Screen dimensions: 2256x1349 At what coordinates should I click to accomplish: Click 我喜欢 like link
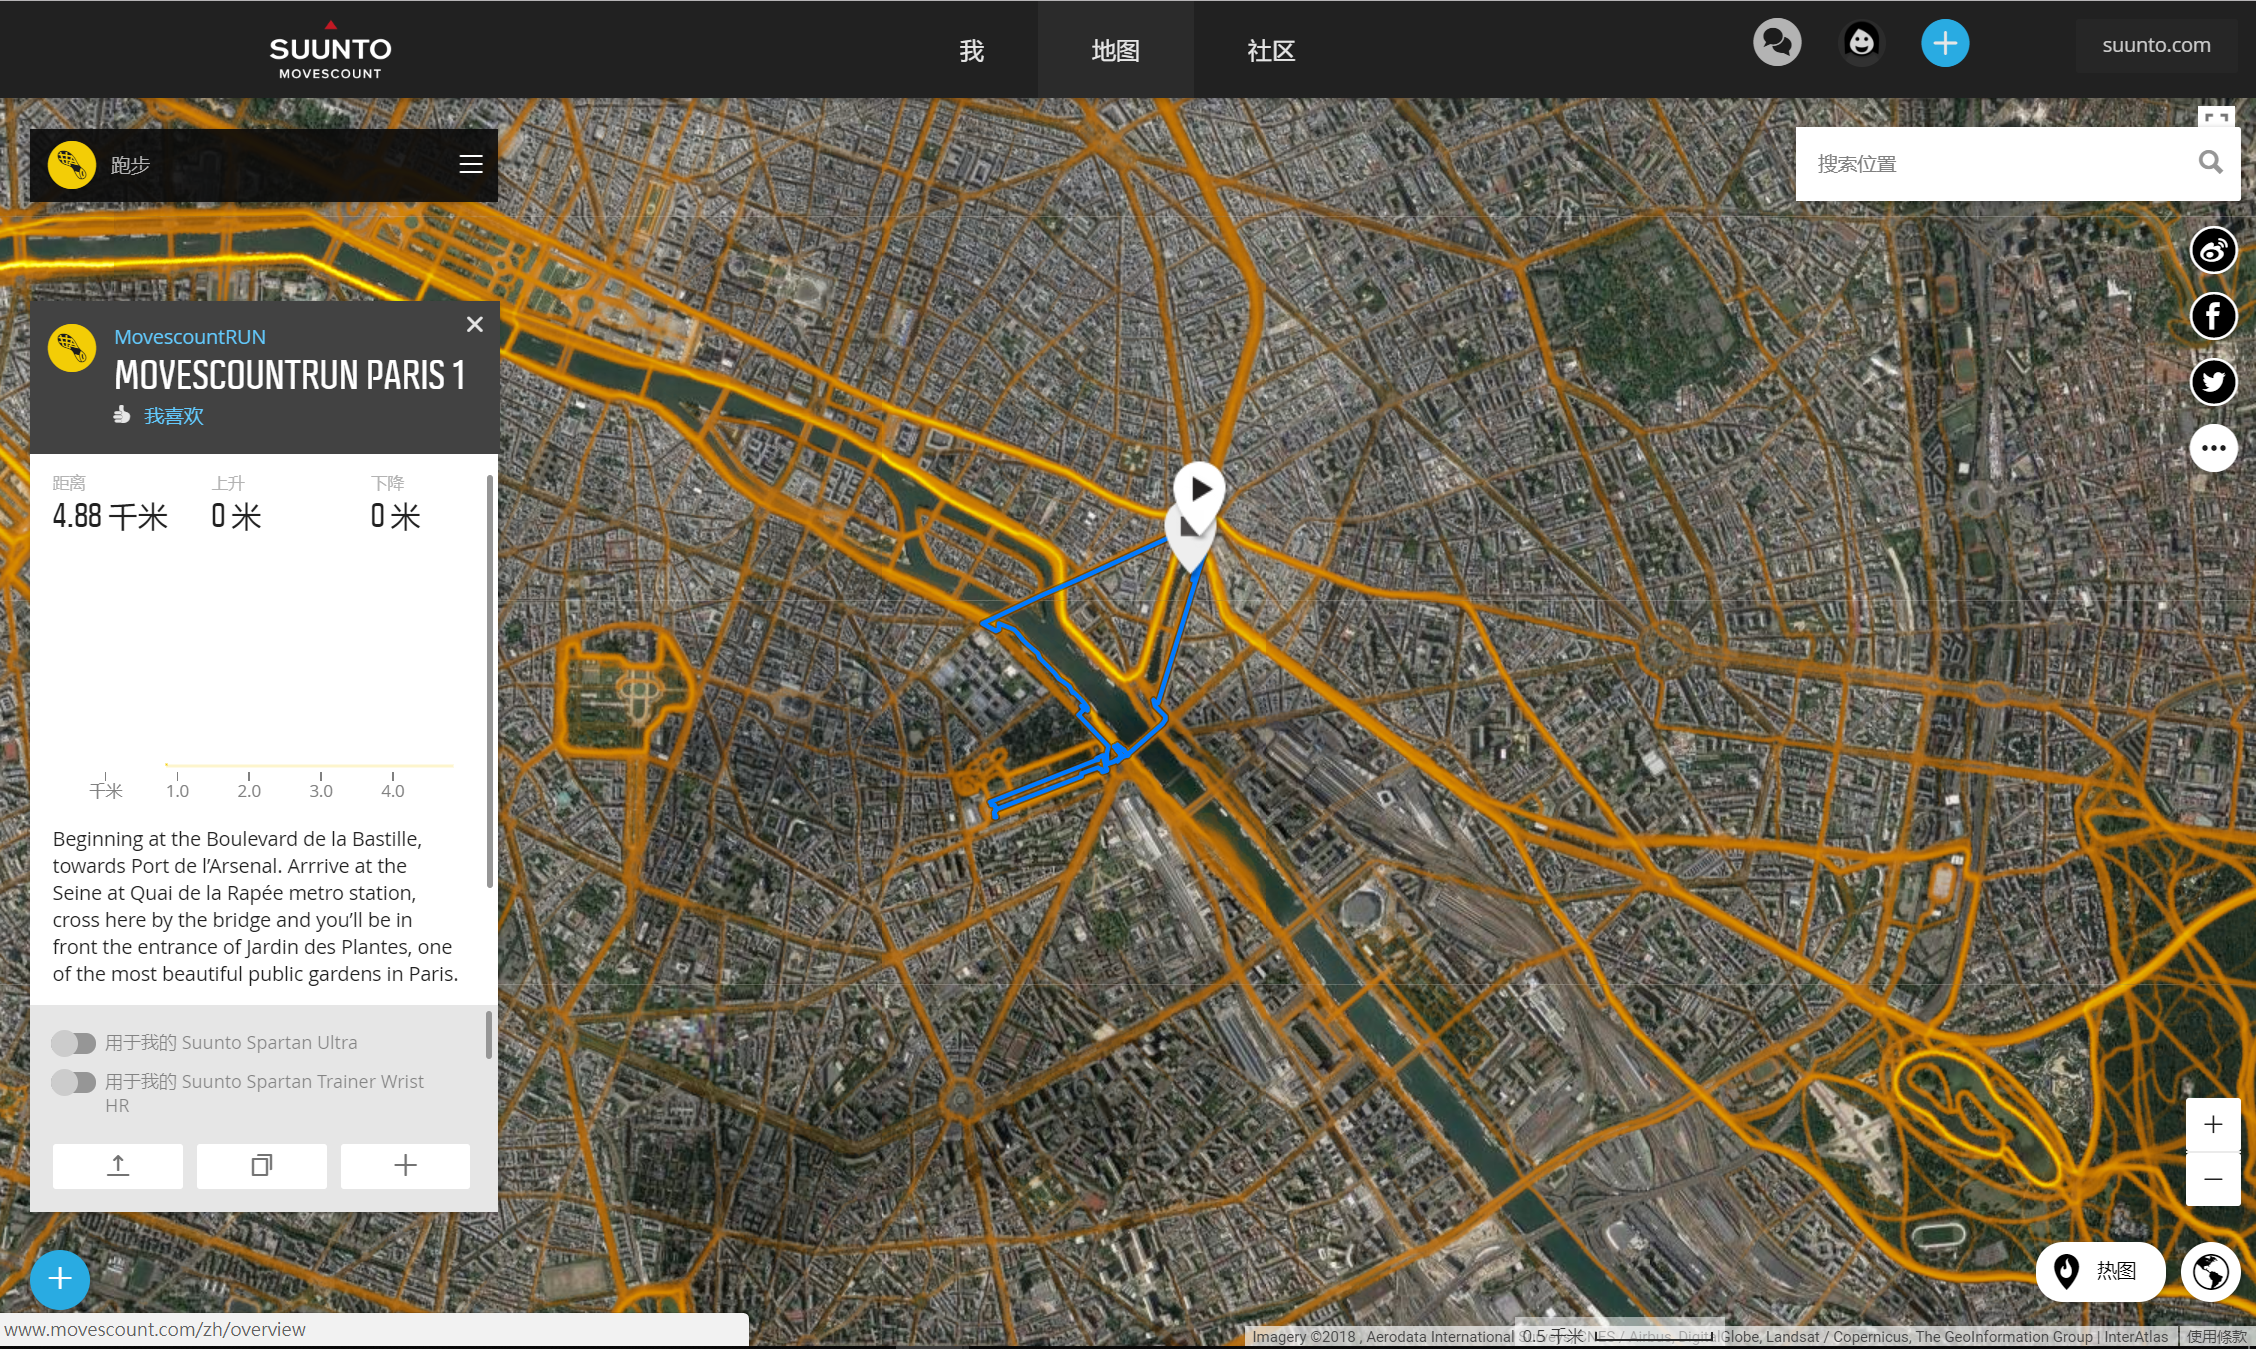174,416
